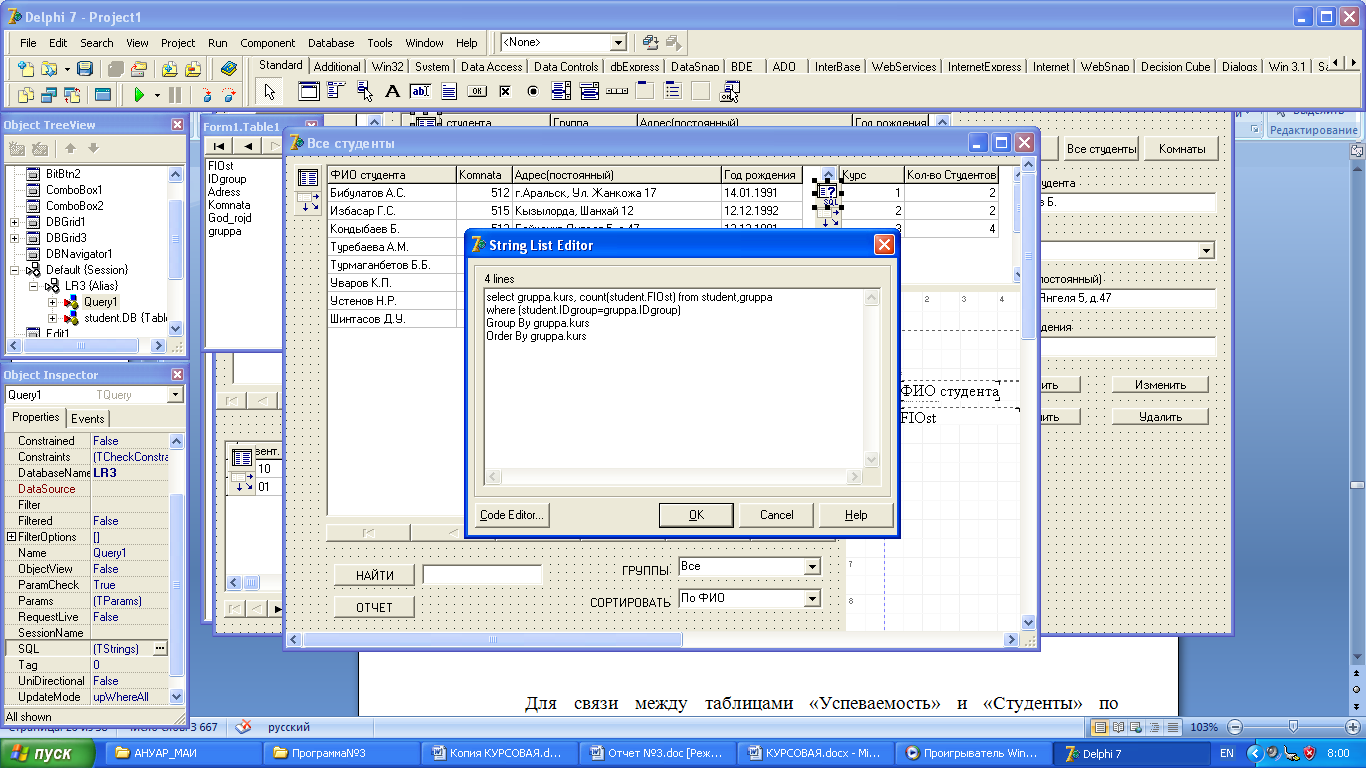
Task: Select the Edit box component in the palette
Action: click(420, 92)
